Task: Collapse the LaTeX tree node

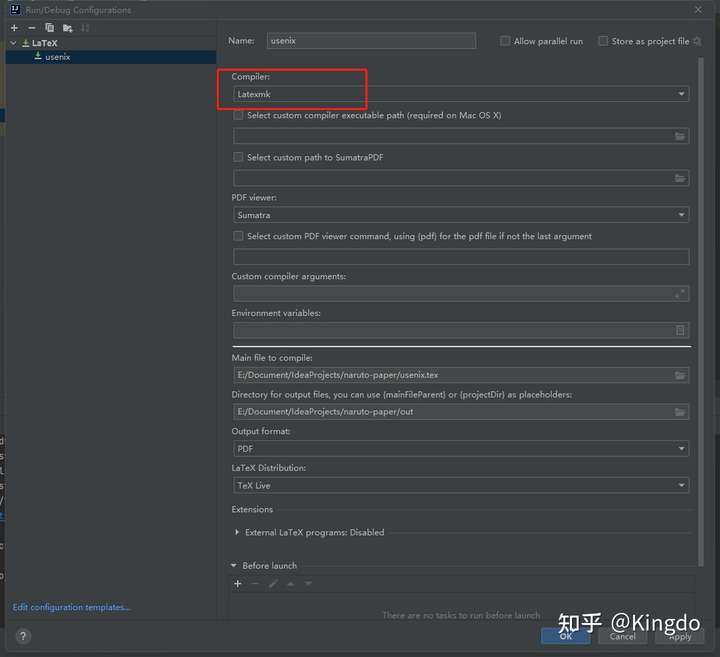Action: [x=13, y=43]
